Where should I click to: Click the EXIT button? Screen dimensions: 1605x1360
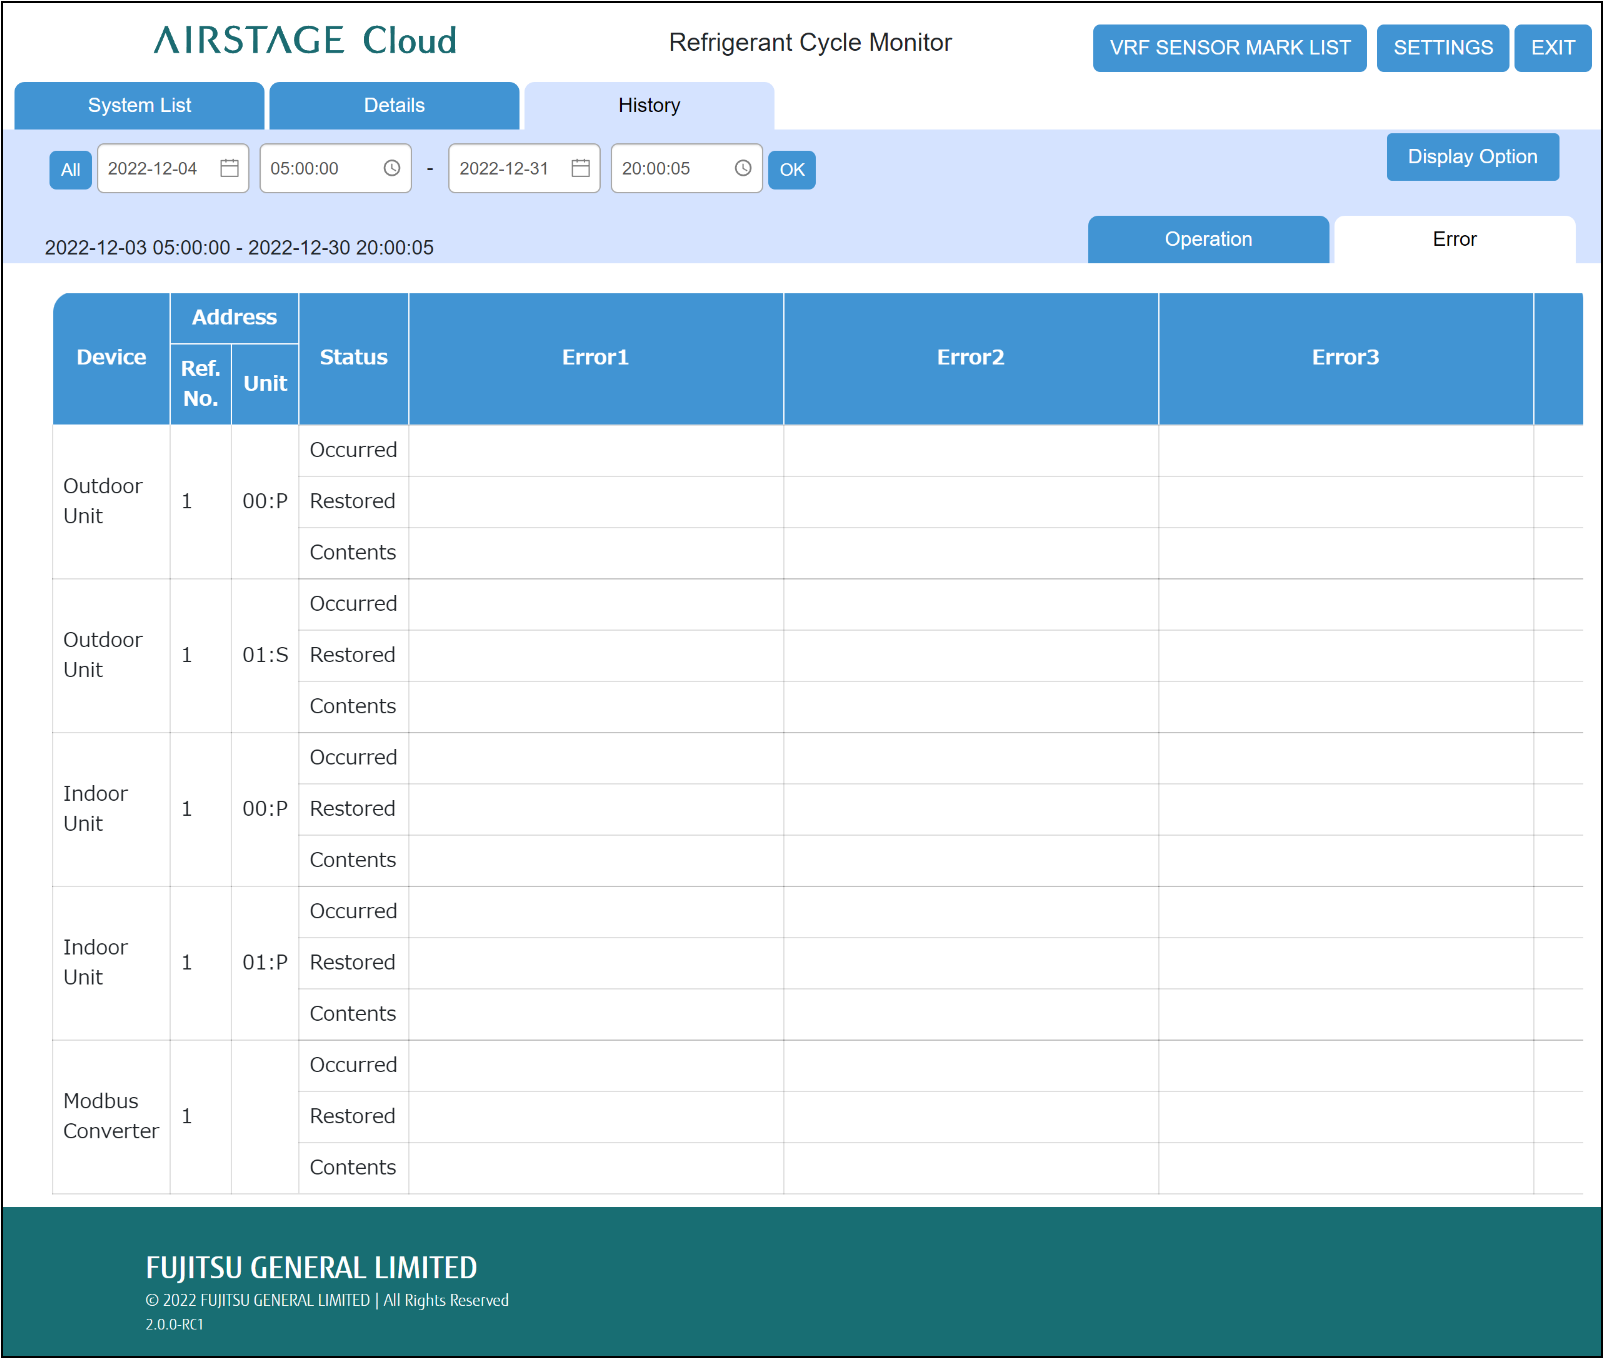pyautogui.click(x=1552, y=48)
